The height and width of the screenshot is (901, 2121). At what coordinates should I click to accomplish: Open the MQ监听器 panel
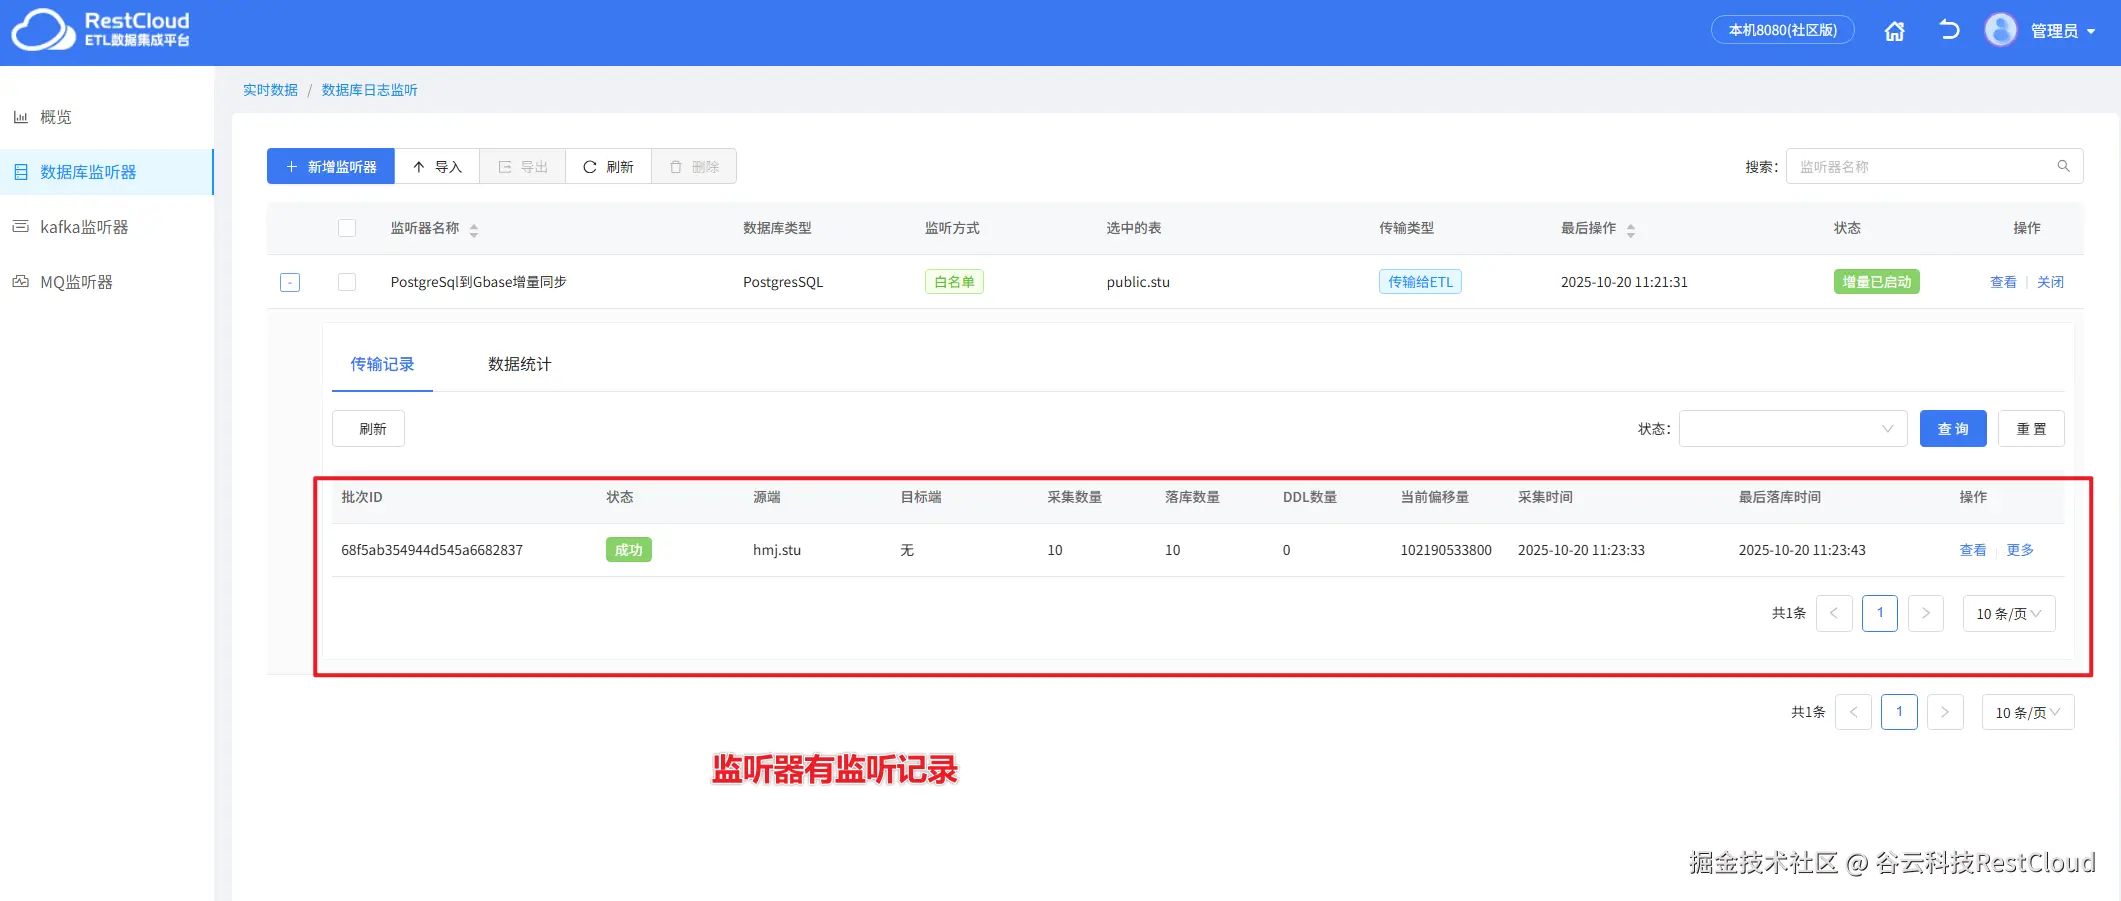click(x=75, y=281)
